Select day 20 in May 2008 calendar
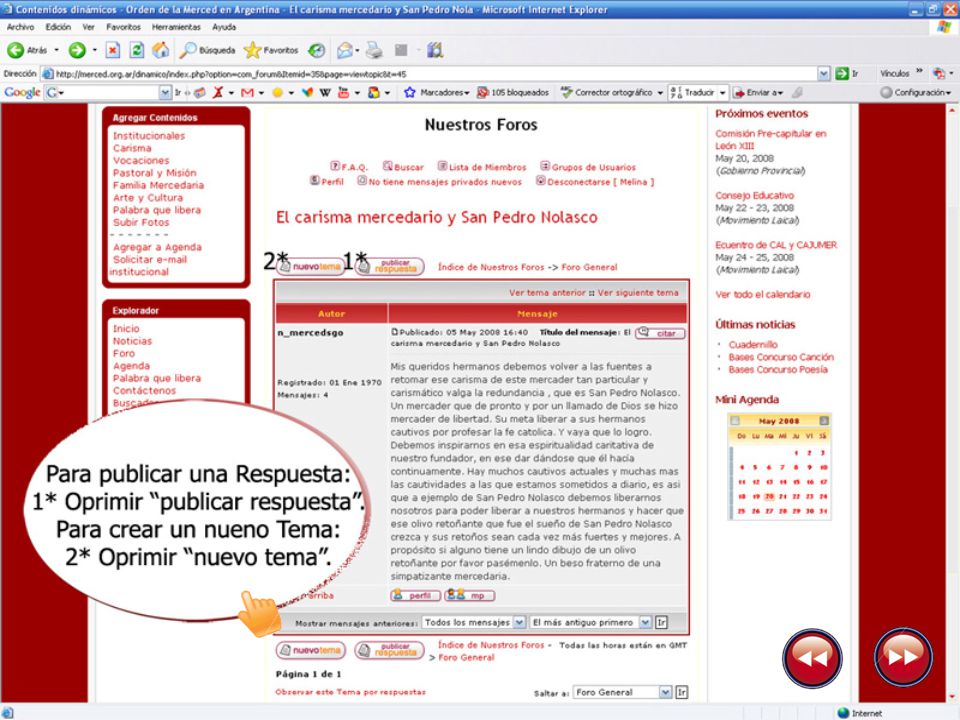Viewport: 960px width, 720px height. [770, 497]
